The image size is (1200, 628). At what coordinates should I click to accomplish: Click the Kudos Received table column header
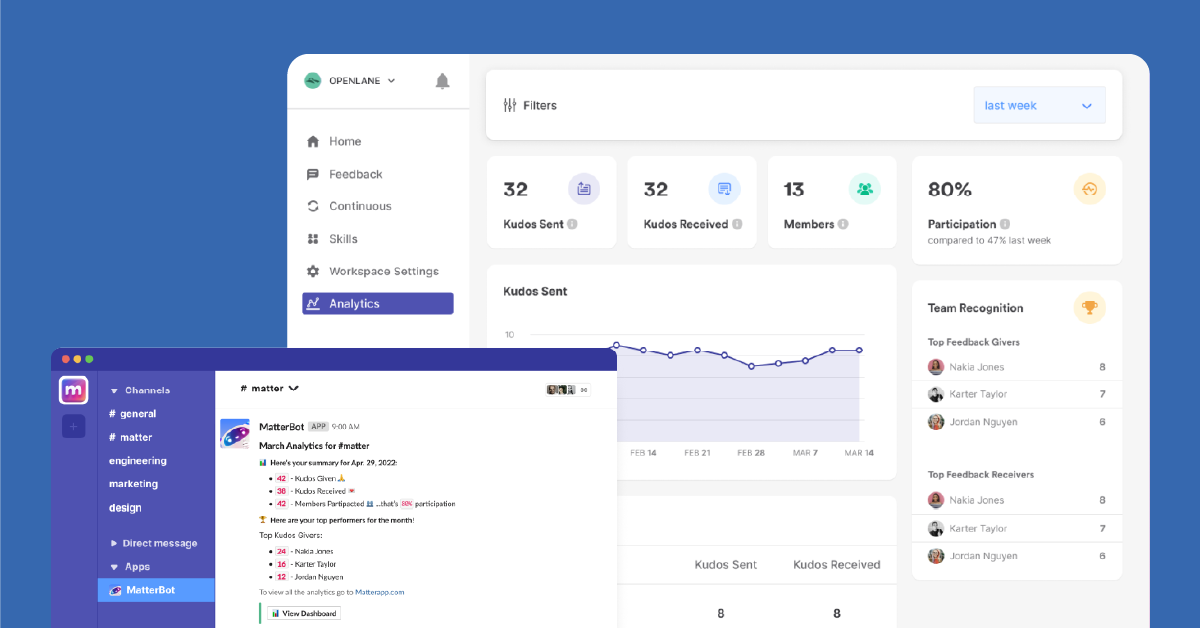pyautogui.click(x=837, y=565)
